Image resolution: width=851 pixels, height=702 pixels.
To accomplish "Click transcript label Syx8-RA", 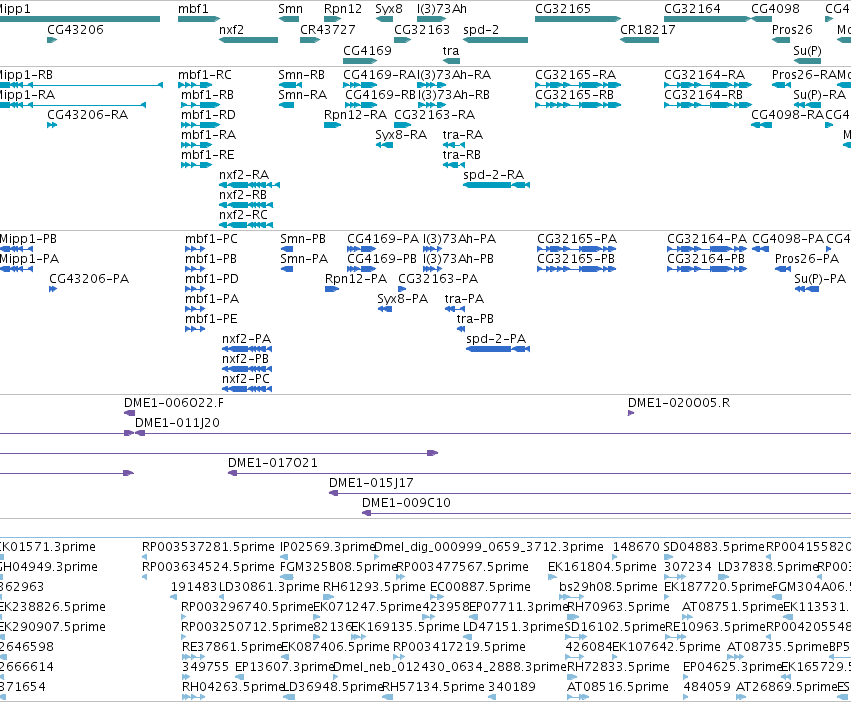I will 401,135.
